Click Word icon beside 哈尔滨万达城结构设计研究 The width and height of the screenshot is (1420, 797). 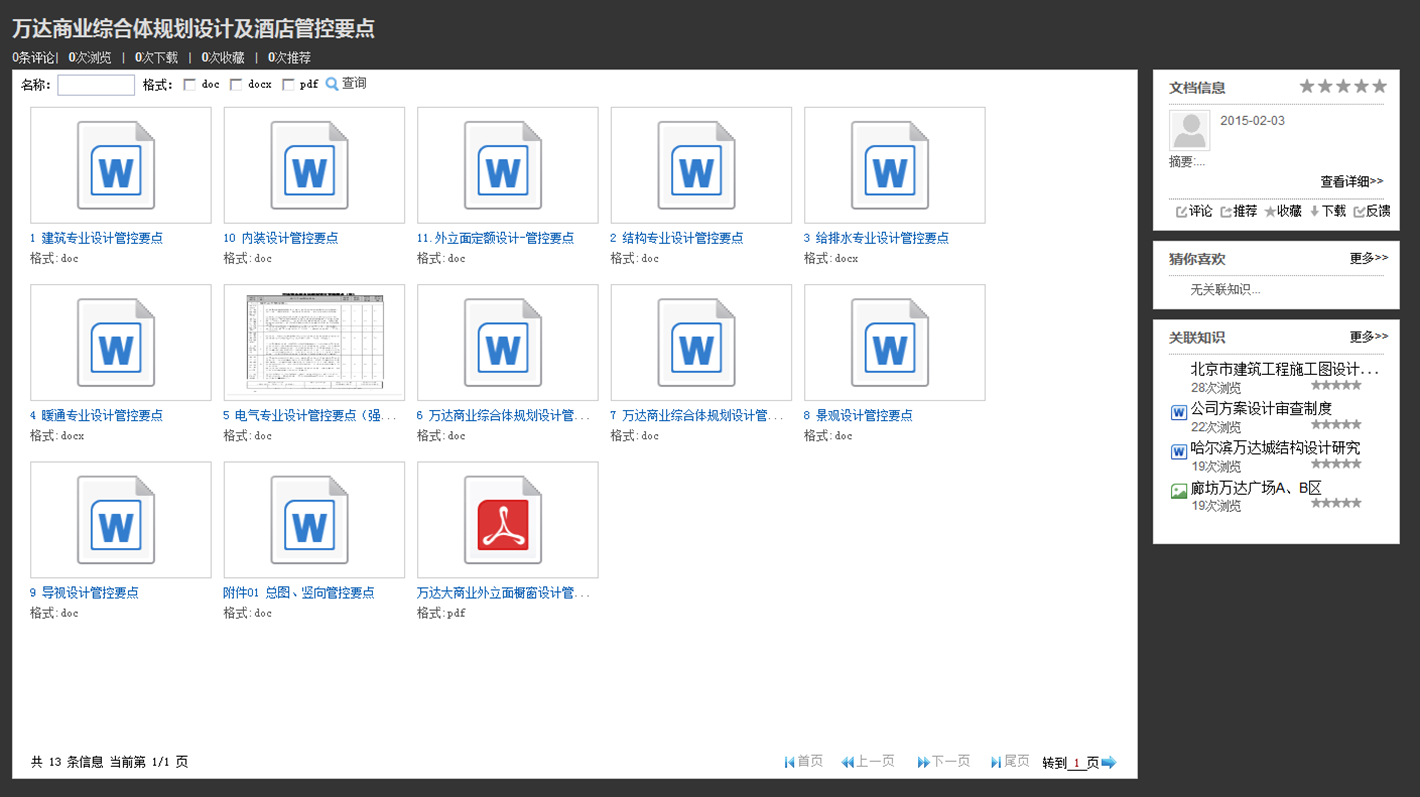(1179, 452)
